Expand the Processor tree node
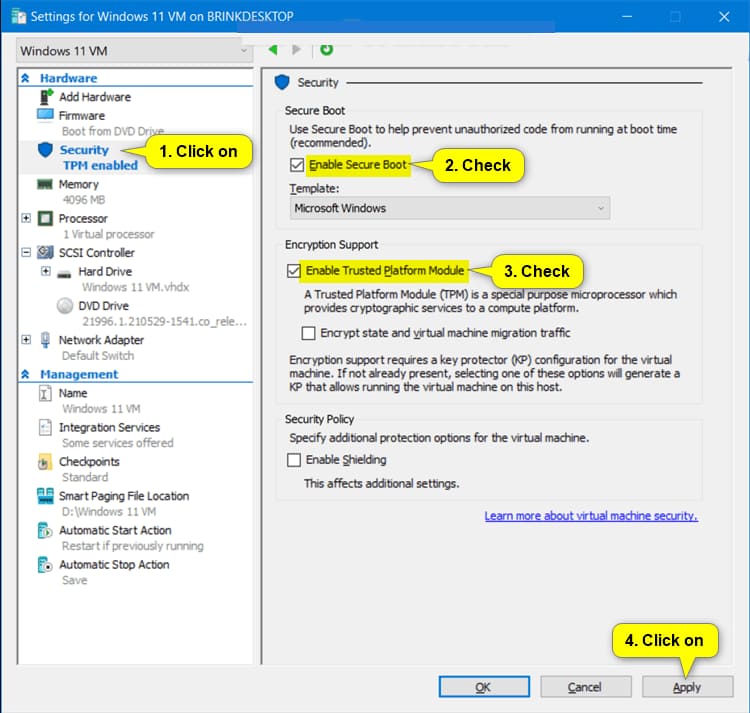Viewport: 750px width, 713px height. point(26,218)
